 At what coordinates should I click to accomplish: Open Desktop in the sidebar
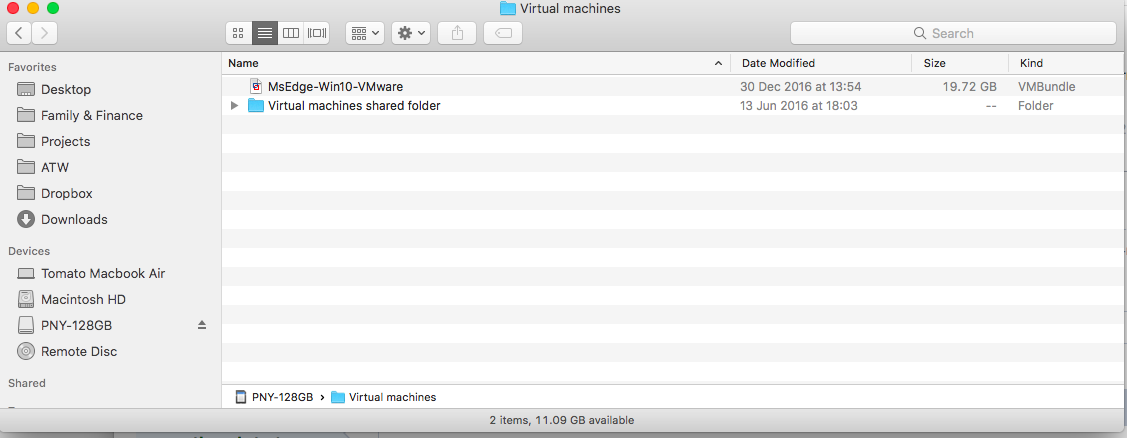pos(65,90)
